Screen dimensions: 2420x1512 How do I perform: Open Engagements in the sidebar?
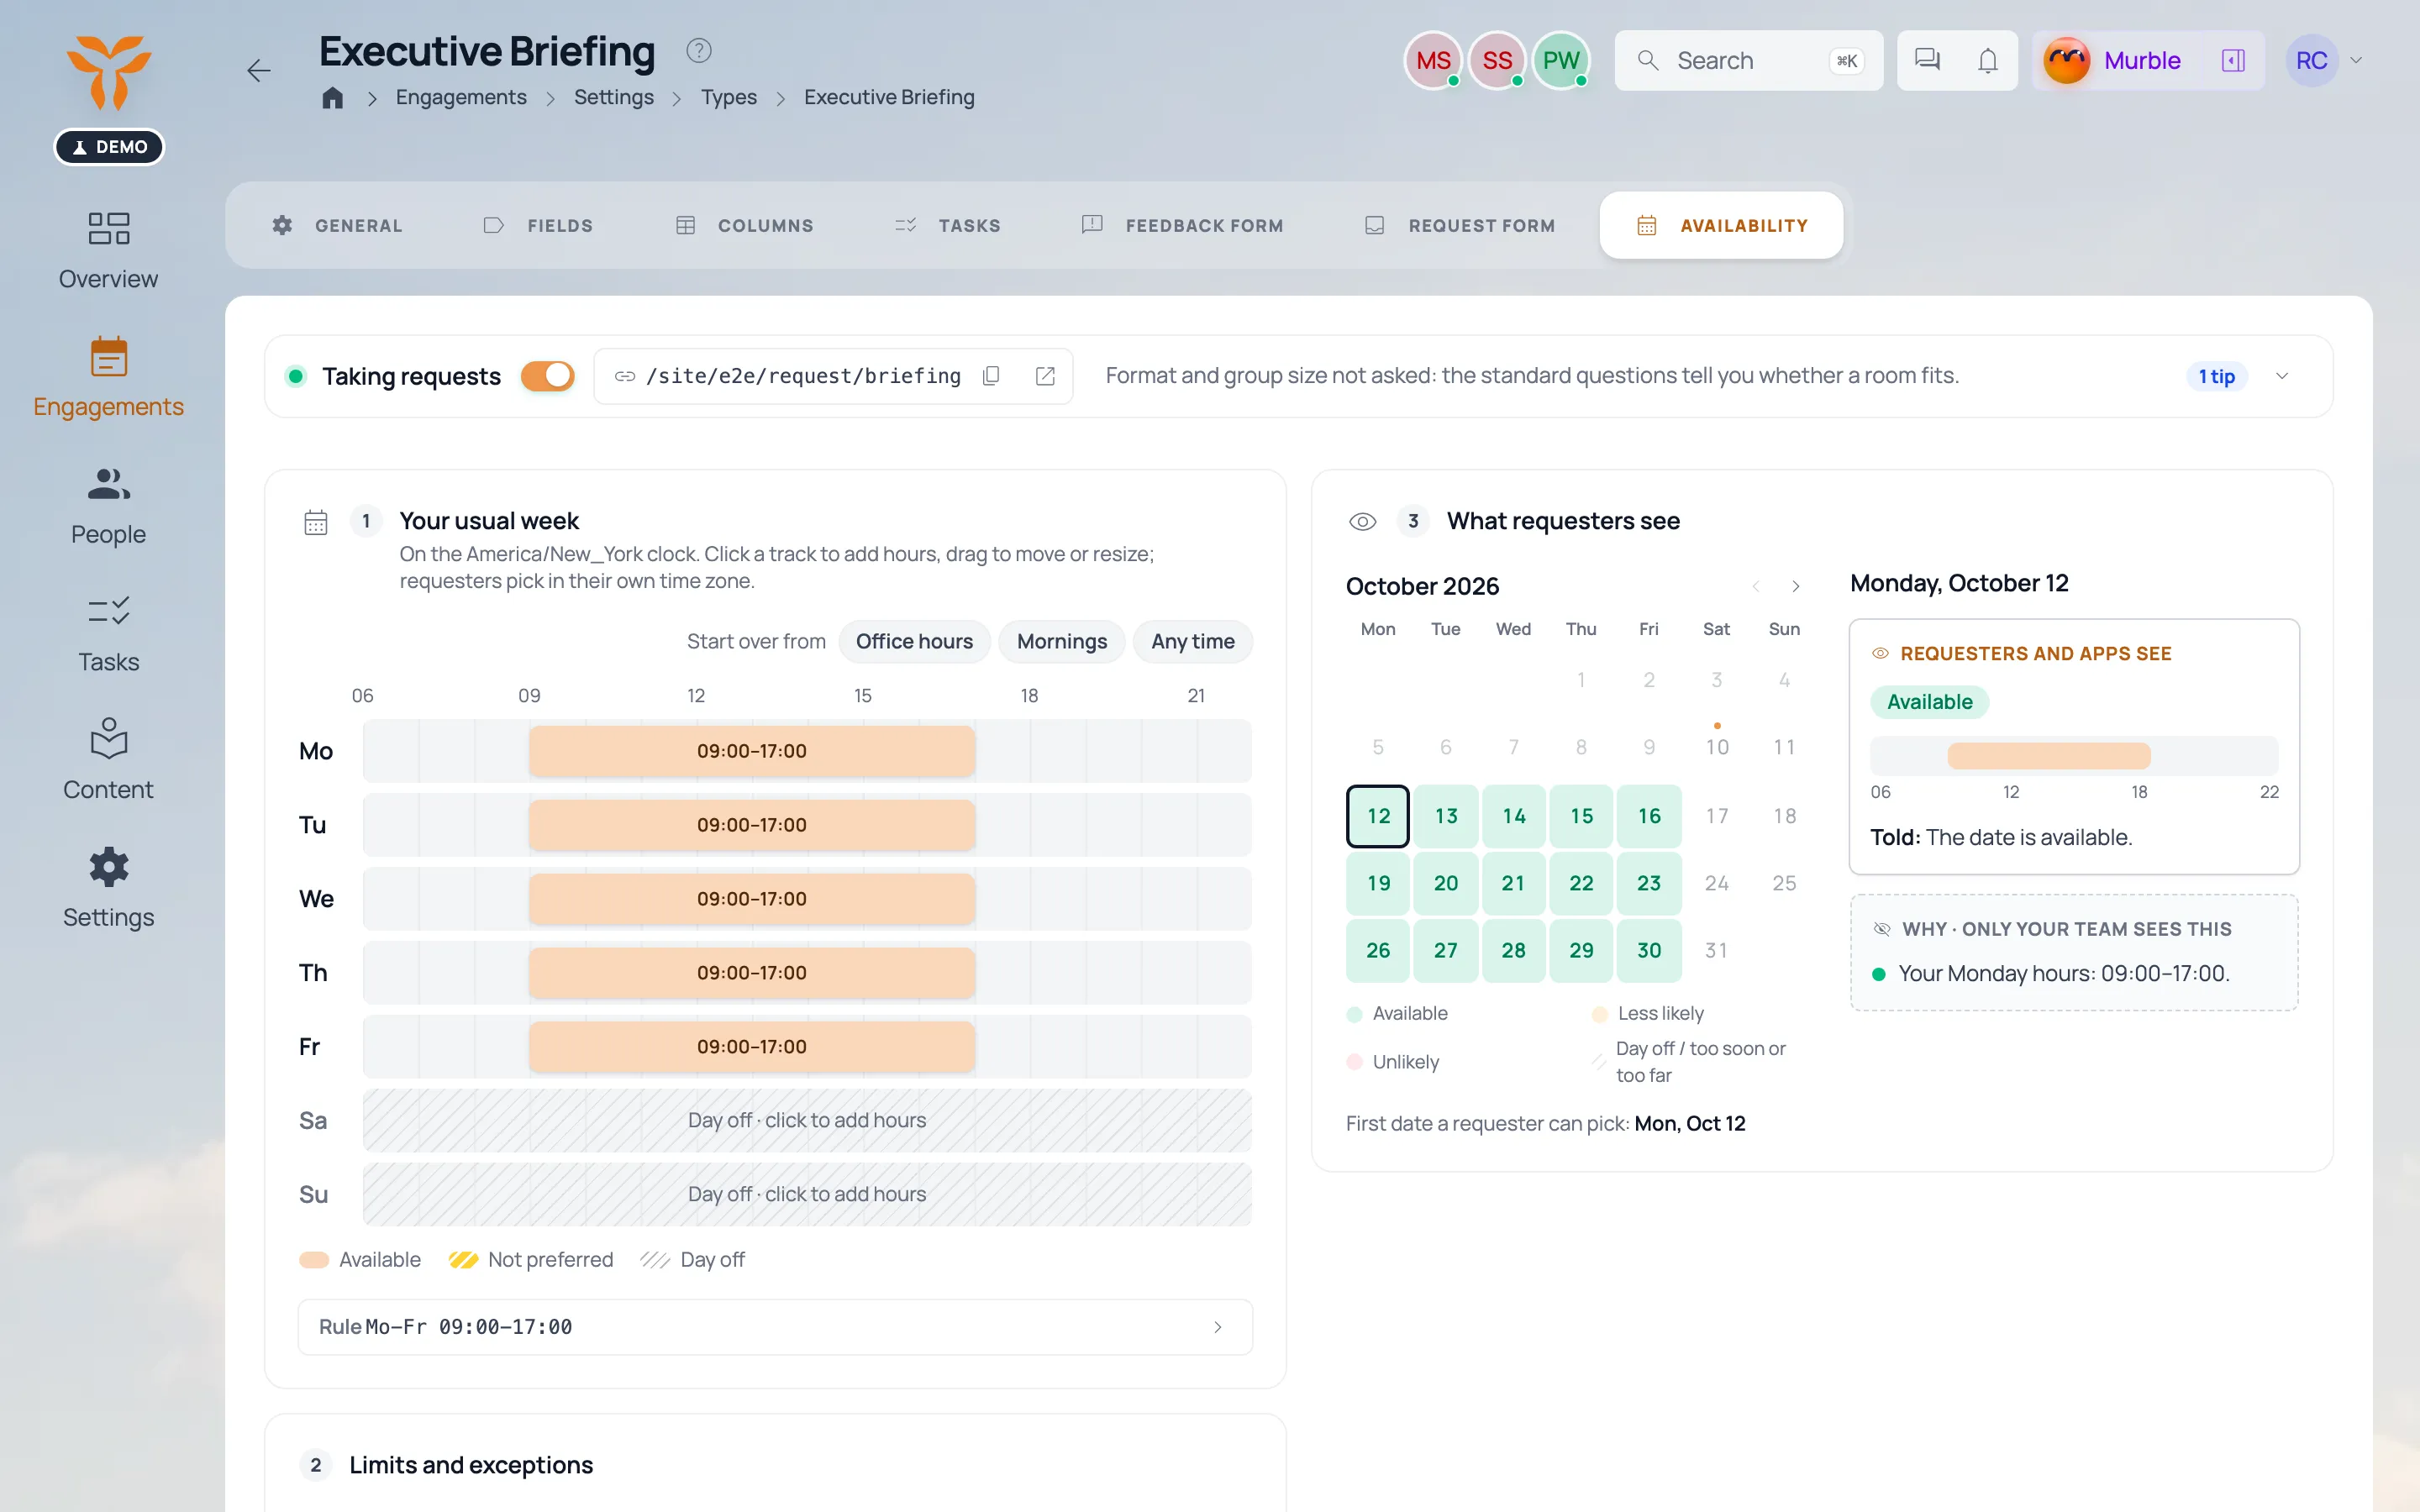(x=108, y=378)
